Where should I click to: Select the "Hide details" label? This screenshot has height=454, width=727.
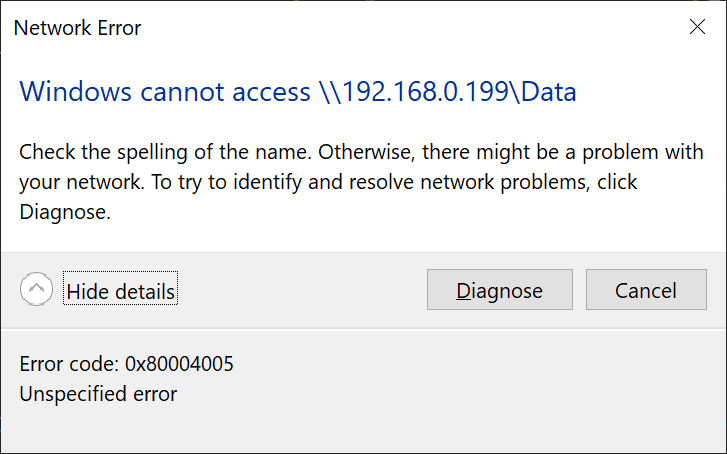121,292
